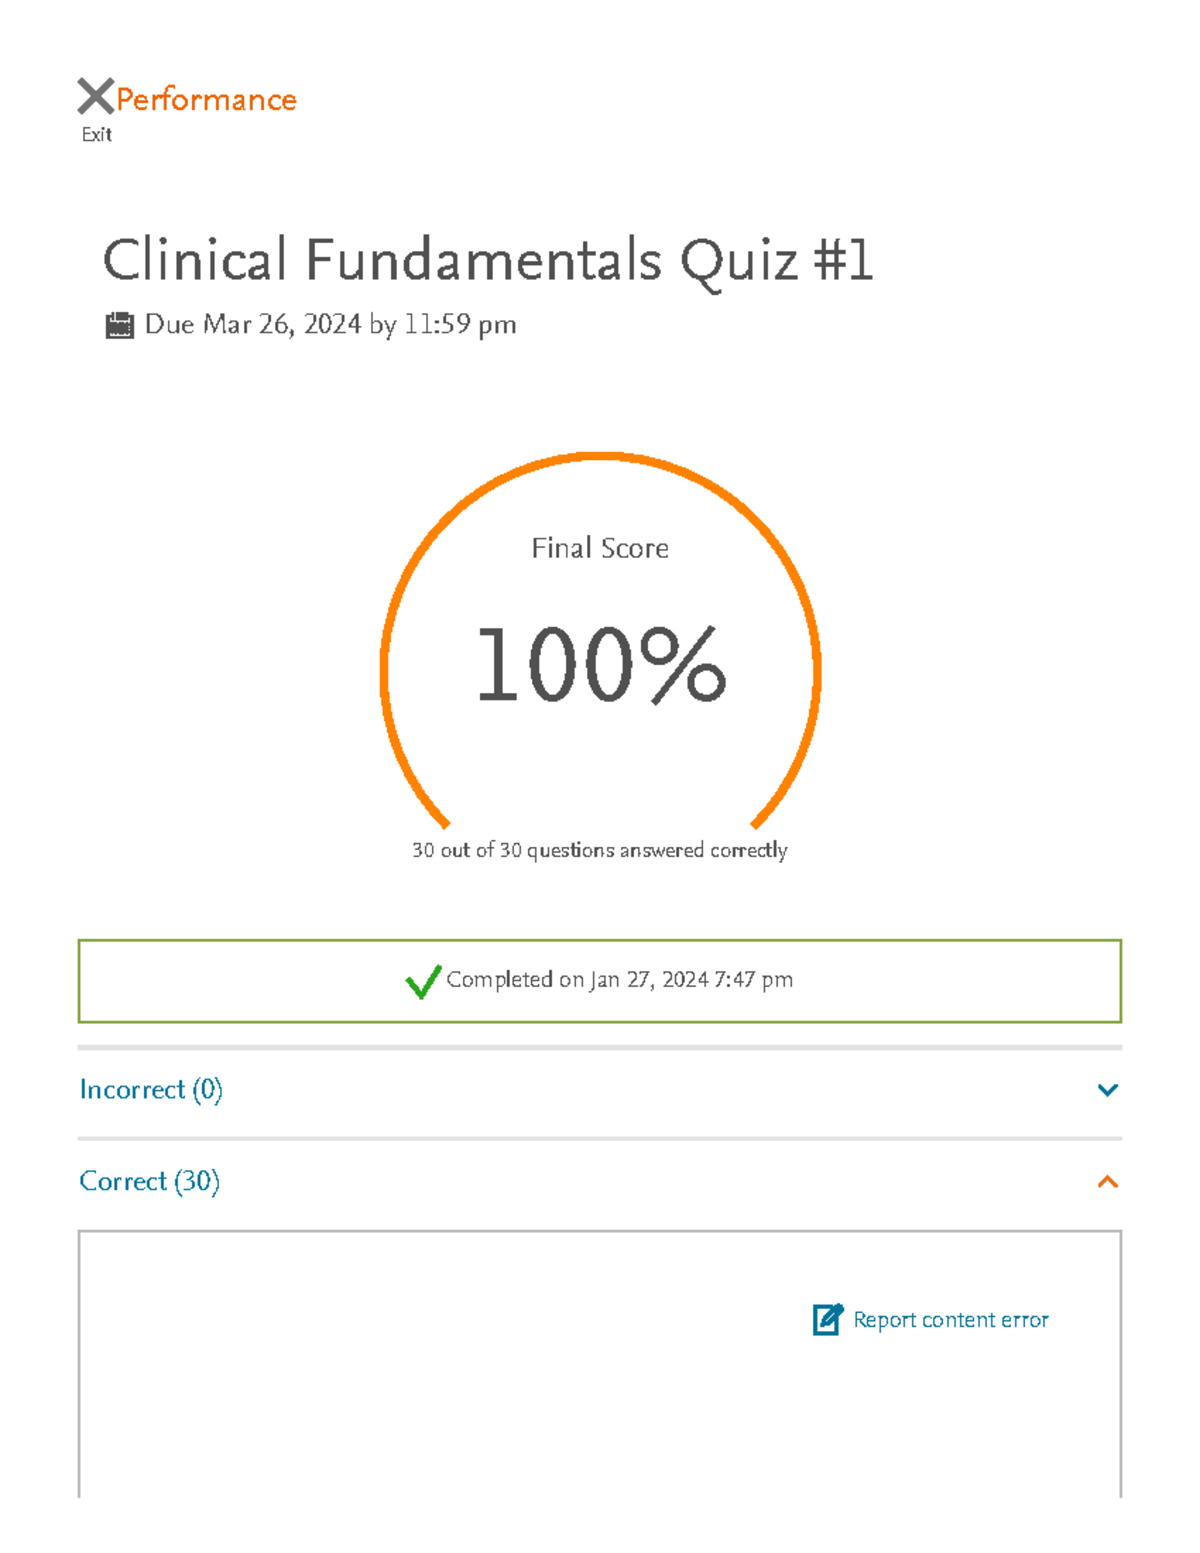Expand the Incorrect (0) section via its chevron
1200x1553 pixels.
pos(1106,1090)
